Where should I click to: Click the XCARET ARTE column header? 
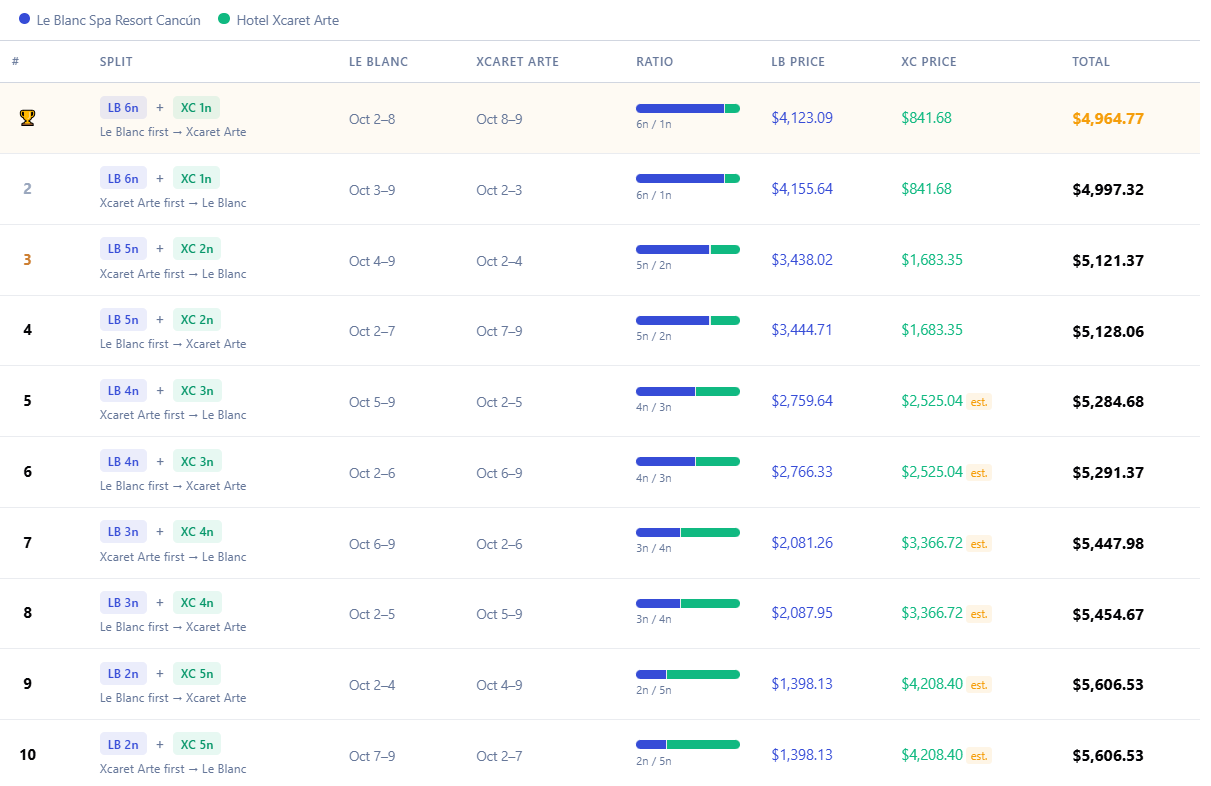click(x=517, y=62)
